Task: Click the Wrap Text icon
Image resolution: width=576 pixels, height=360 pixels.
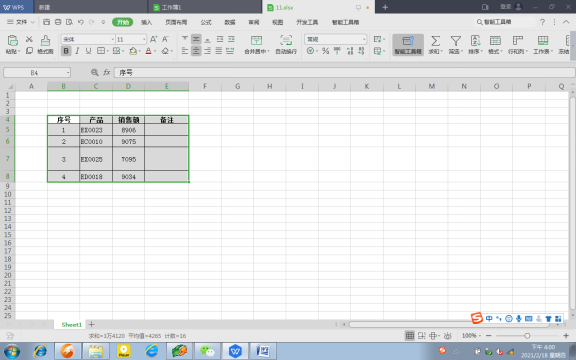Action: click(x=286, y=40)
